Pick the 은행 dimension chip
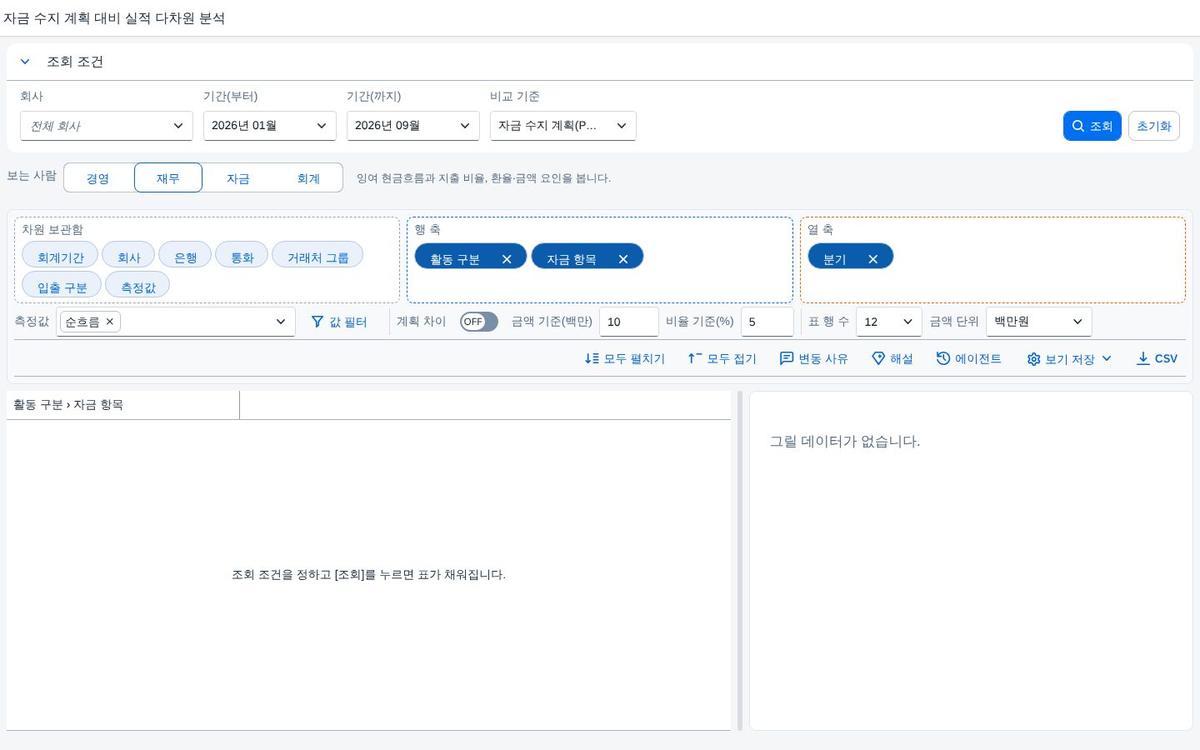 [x=185, y=257]
